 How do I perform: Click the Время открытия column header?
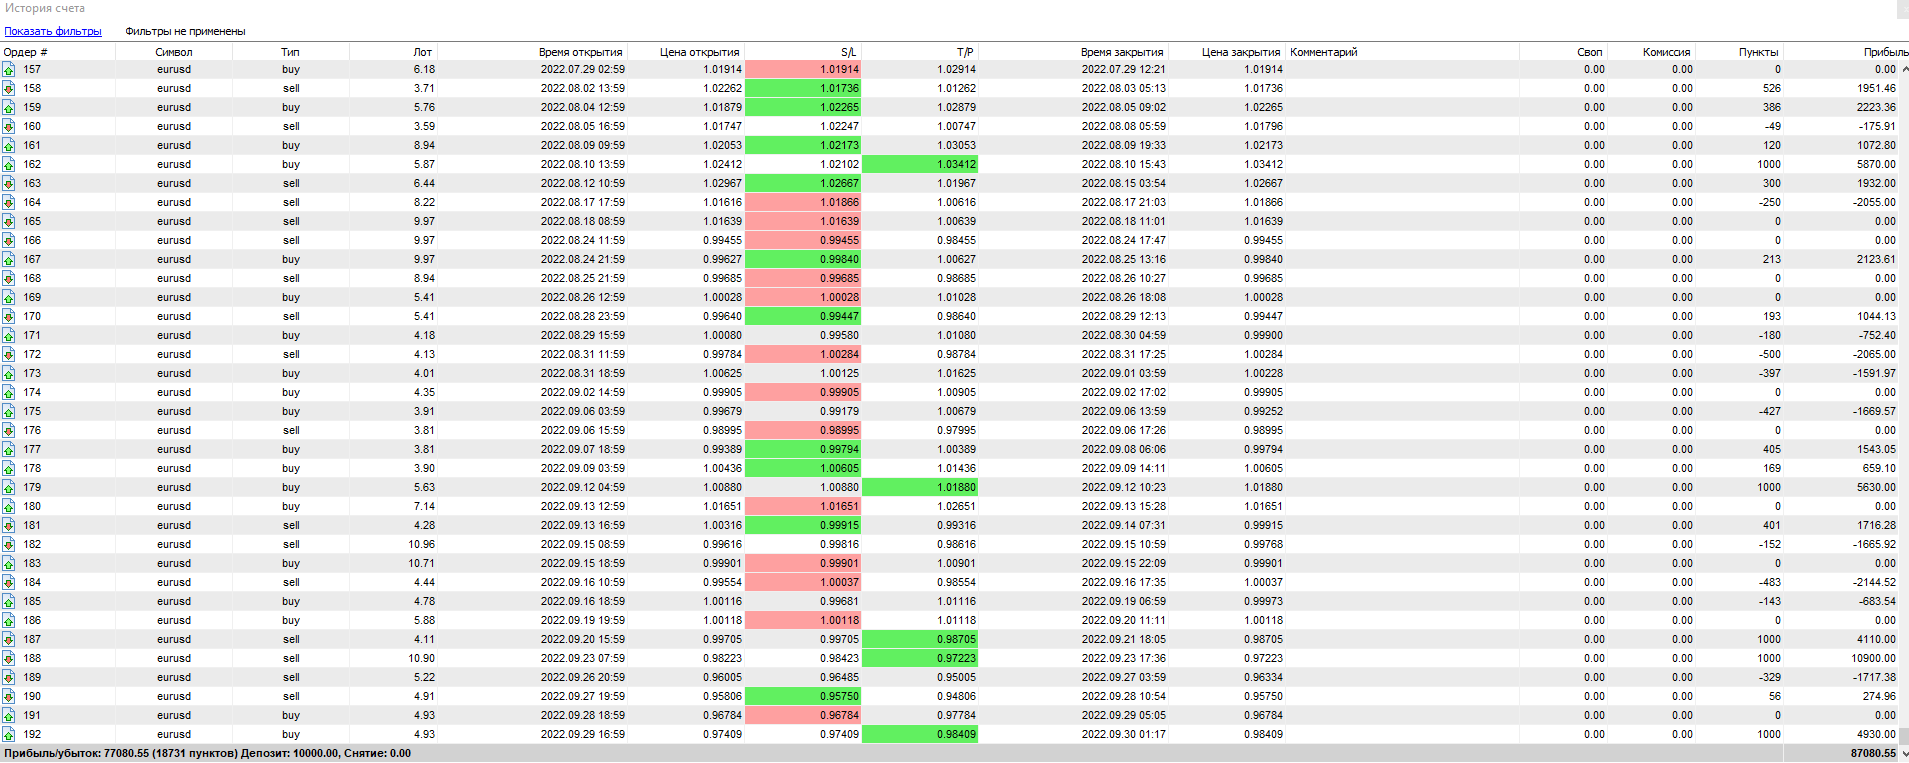(580, 52)
